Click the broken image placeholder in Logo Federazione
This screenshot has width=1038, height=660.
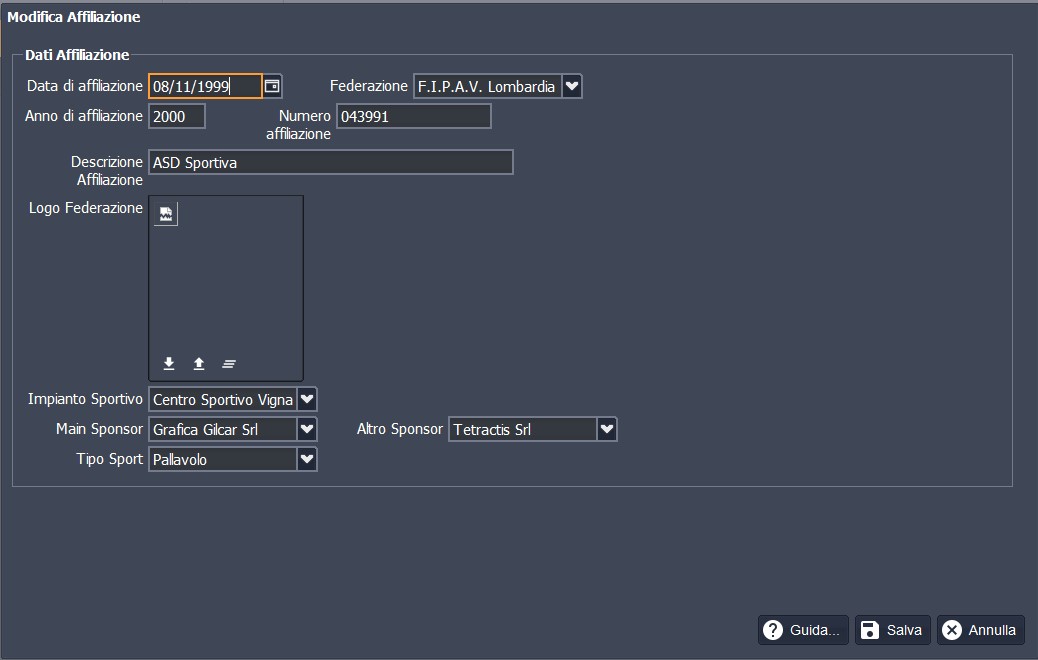[166, 214]
